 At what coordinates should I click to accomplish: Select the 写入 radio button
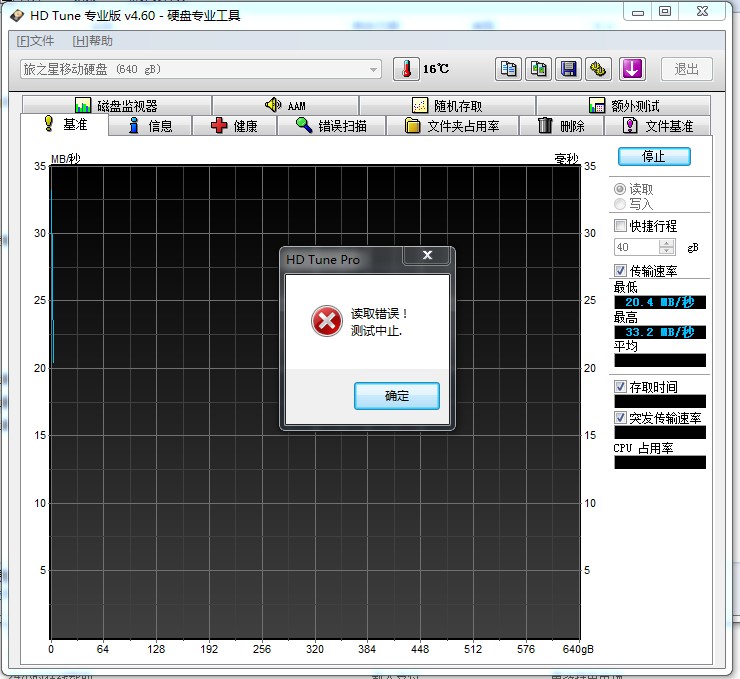point(620,204)
